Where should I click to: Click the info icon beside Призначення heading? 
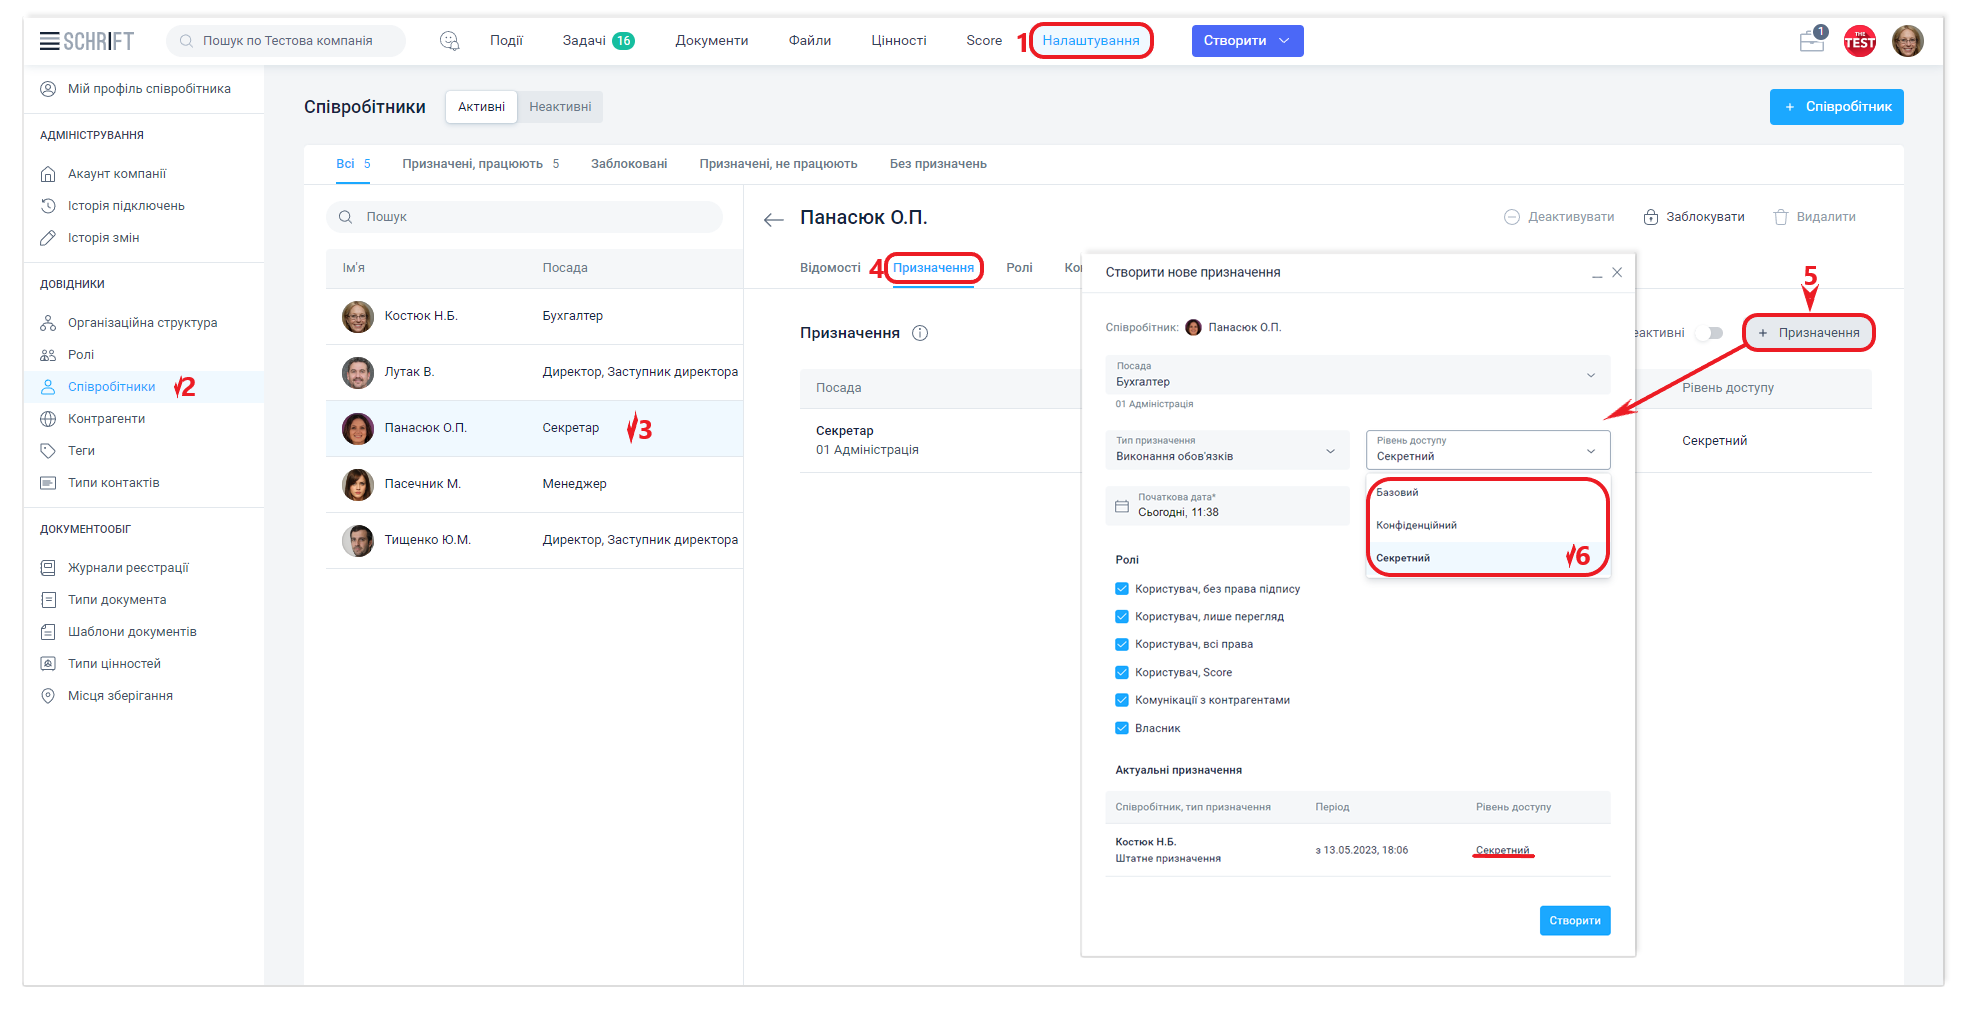[920, 333]
